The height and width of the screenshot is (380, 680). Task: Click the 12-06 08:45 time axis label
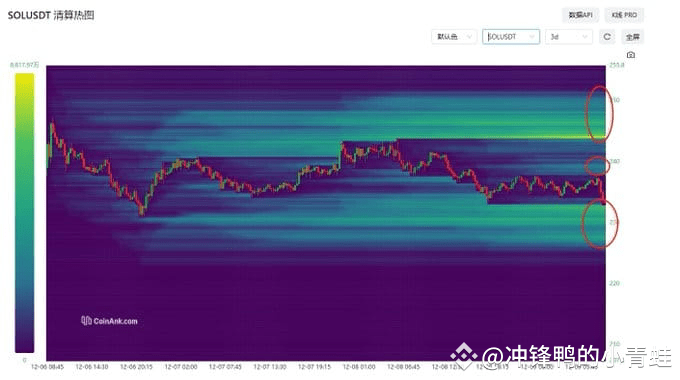47,367
